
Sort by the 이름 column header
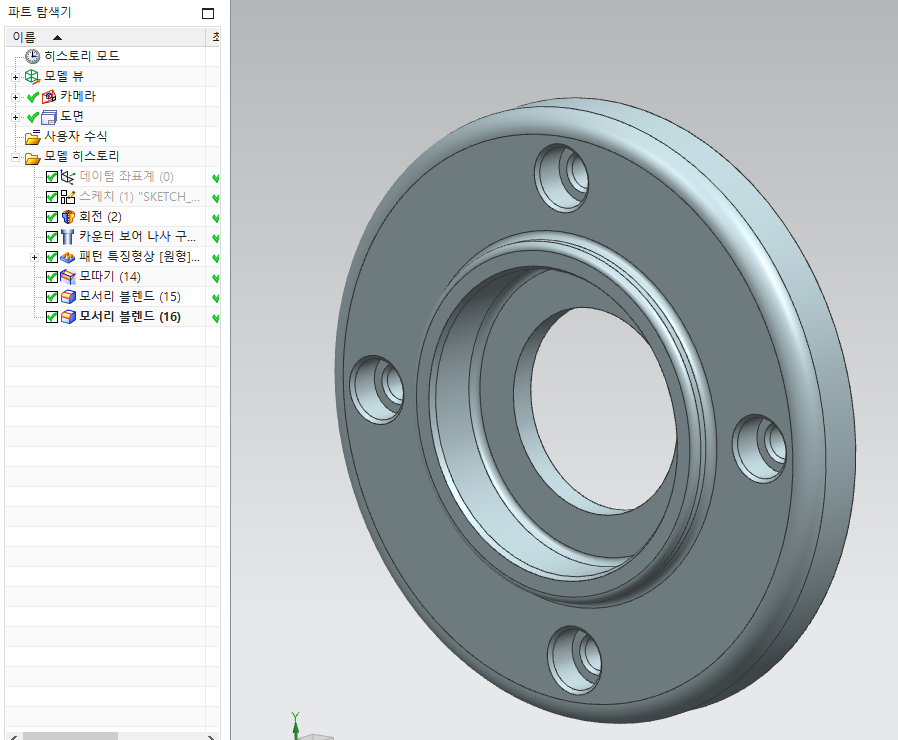pyautogui.click(x=105, y=37)
